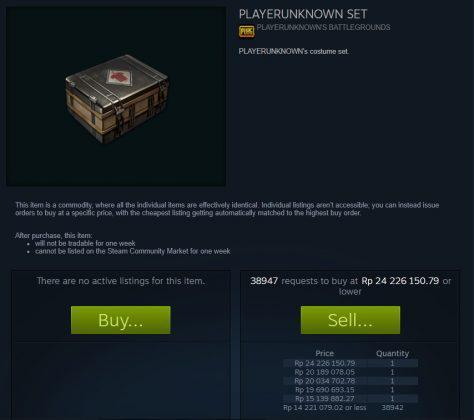Viewport: 474px width, 420px height.
Task: Click the Quantity column header
Action: (392, 354)
